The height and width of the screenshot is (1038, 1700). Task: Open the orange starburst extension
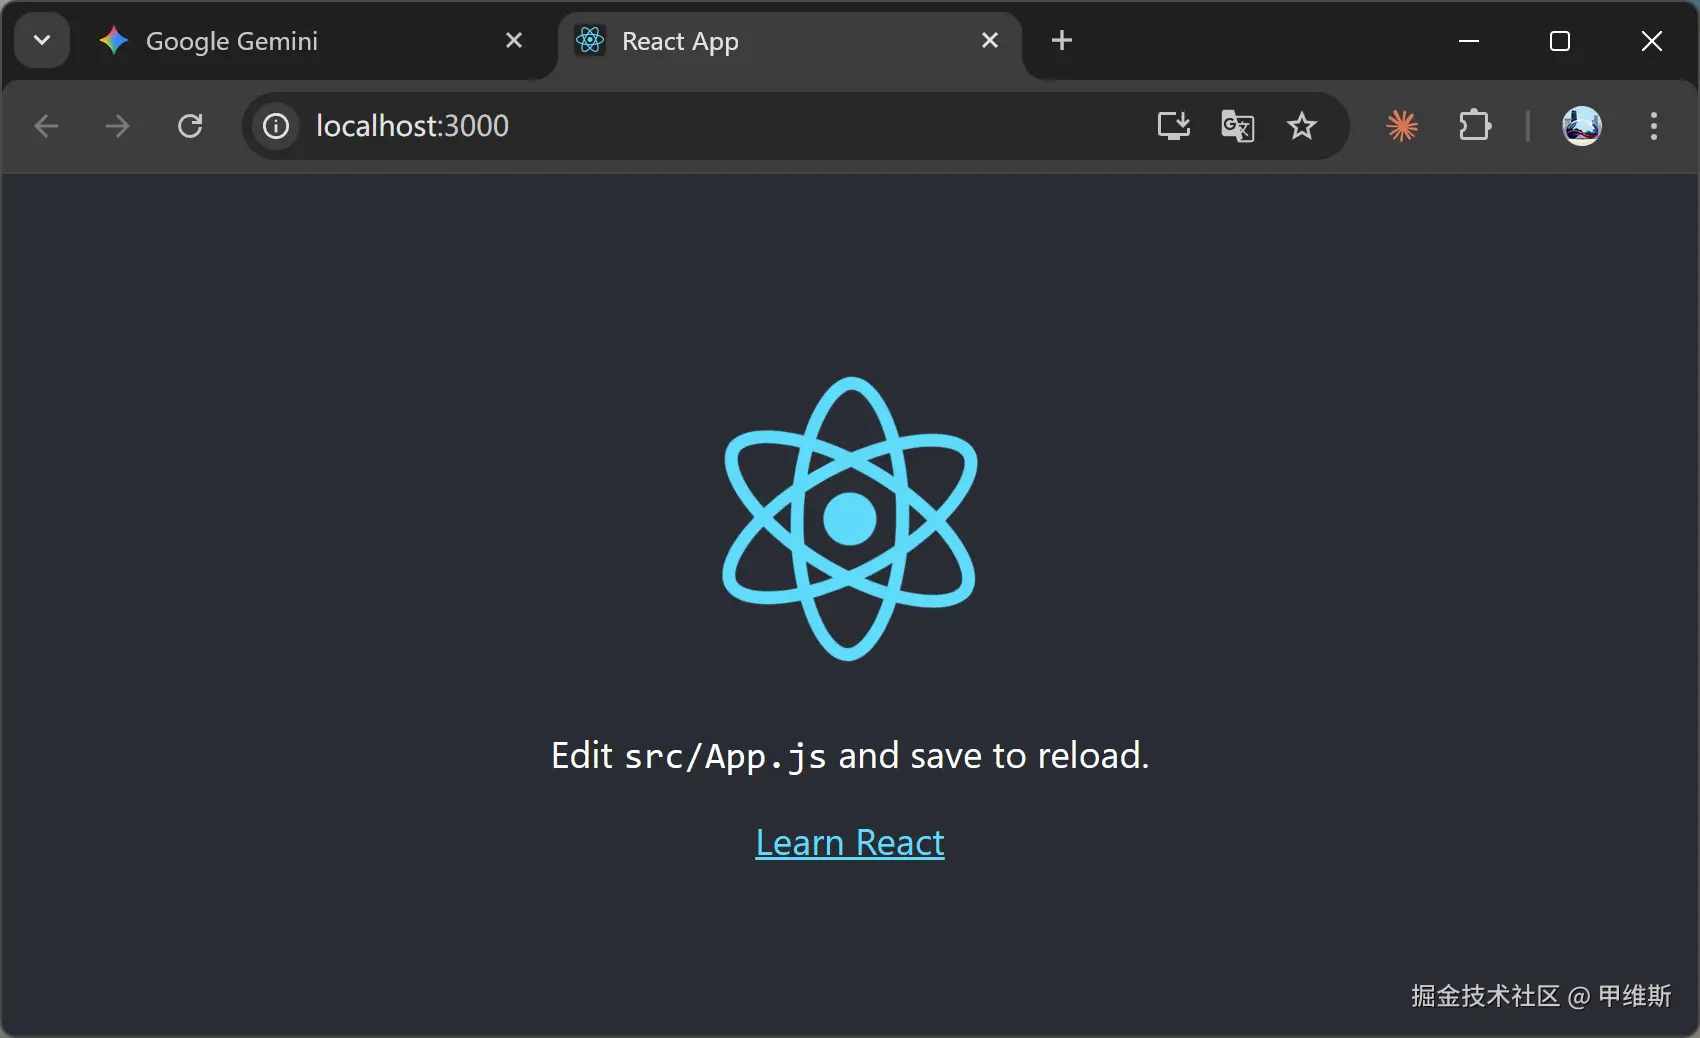pyautogui.click(x=1402, y=126)
